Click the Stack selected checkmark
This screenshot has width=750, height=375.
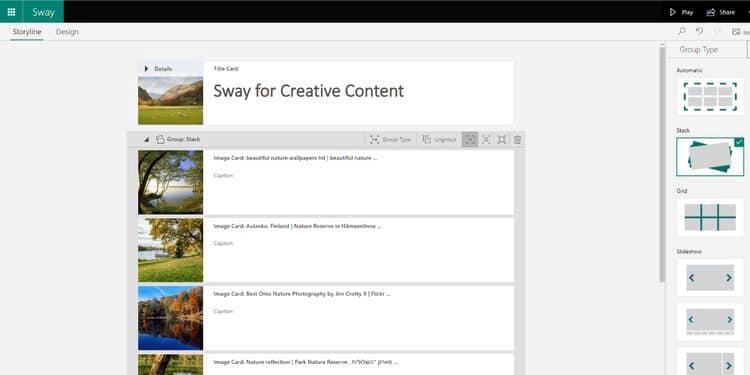point(739,142)
